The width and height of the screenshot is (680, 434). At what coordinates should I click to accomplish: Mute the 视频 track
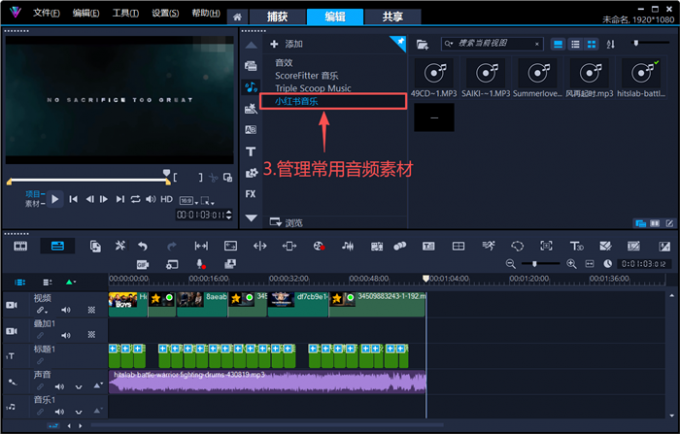(65, 310)
